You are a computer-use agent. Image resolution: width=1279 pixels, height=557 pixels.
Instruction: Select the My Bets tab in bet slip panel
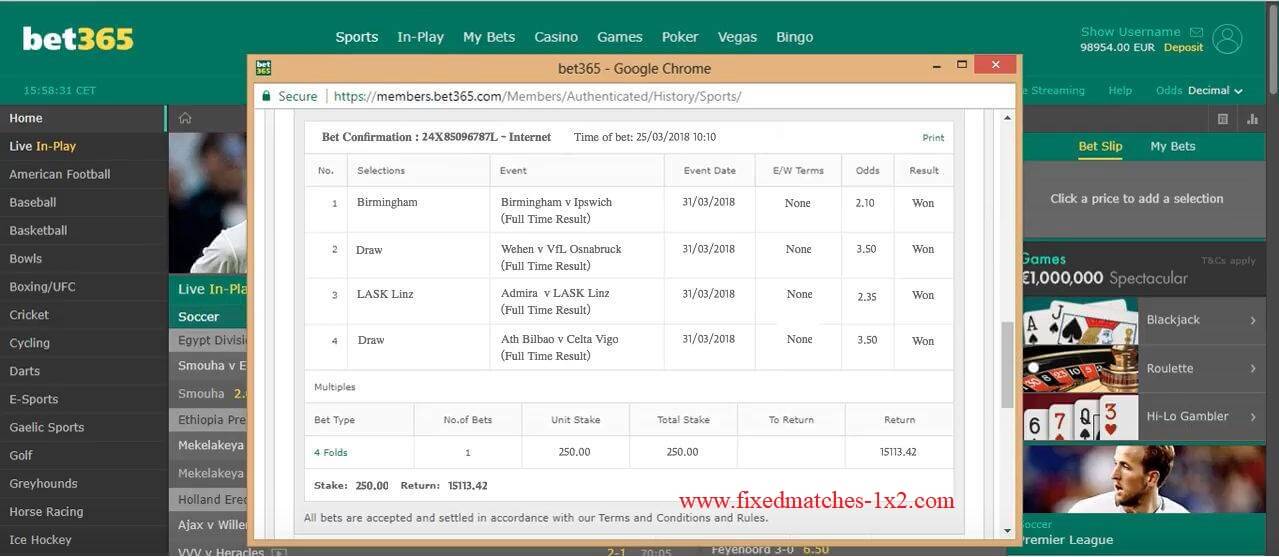1173,146
